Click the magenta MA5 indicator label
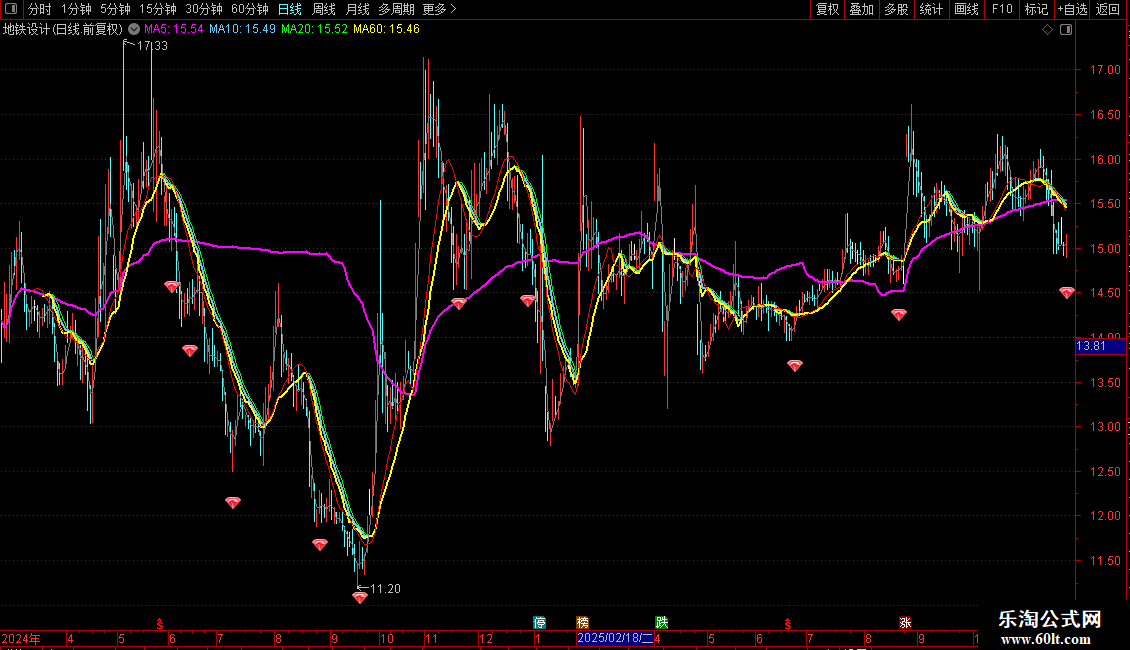 (173, 29)
